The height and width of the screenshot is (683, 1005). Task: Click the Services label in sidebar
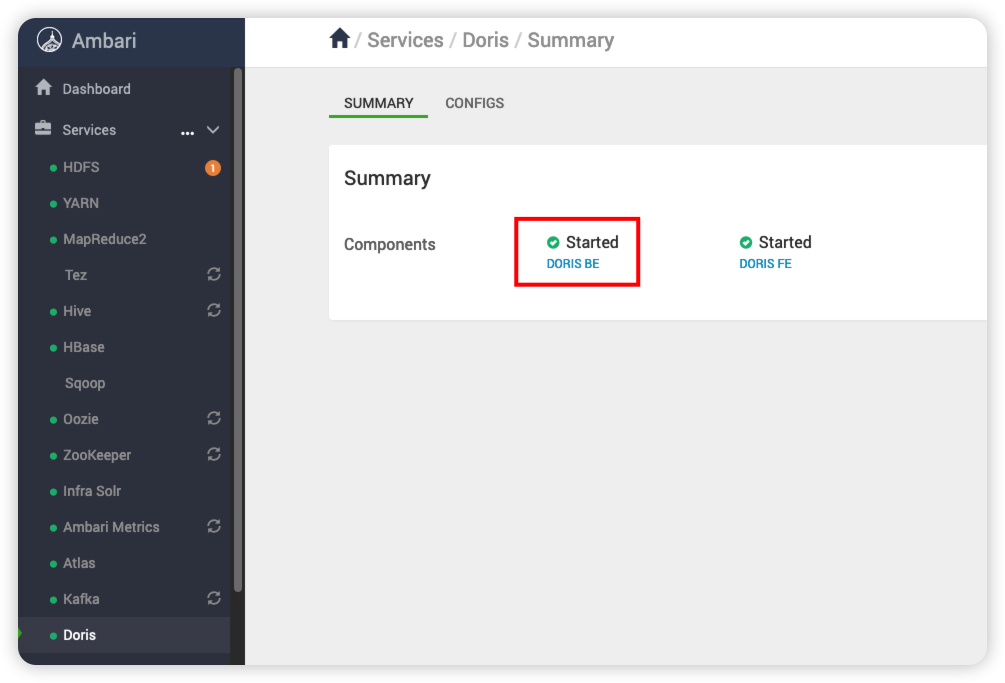click(x=89, y=130)
